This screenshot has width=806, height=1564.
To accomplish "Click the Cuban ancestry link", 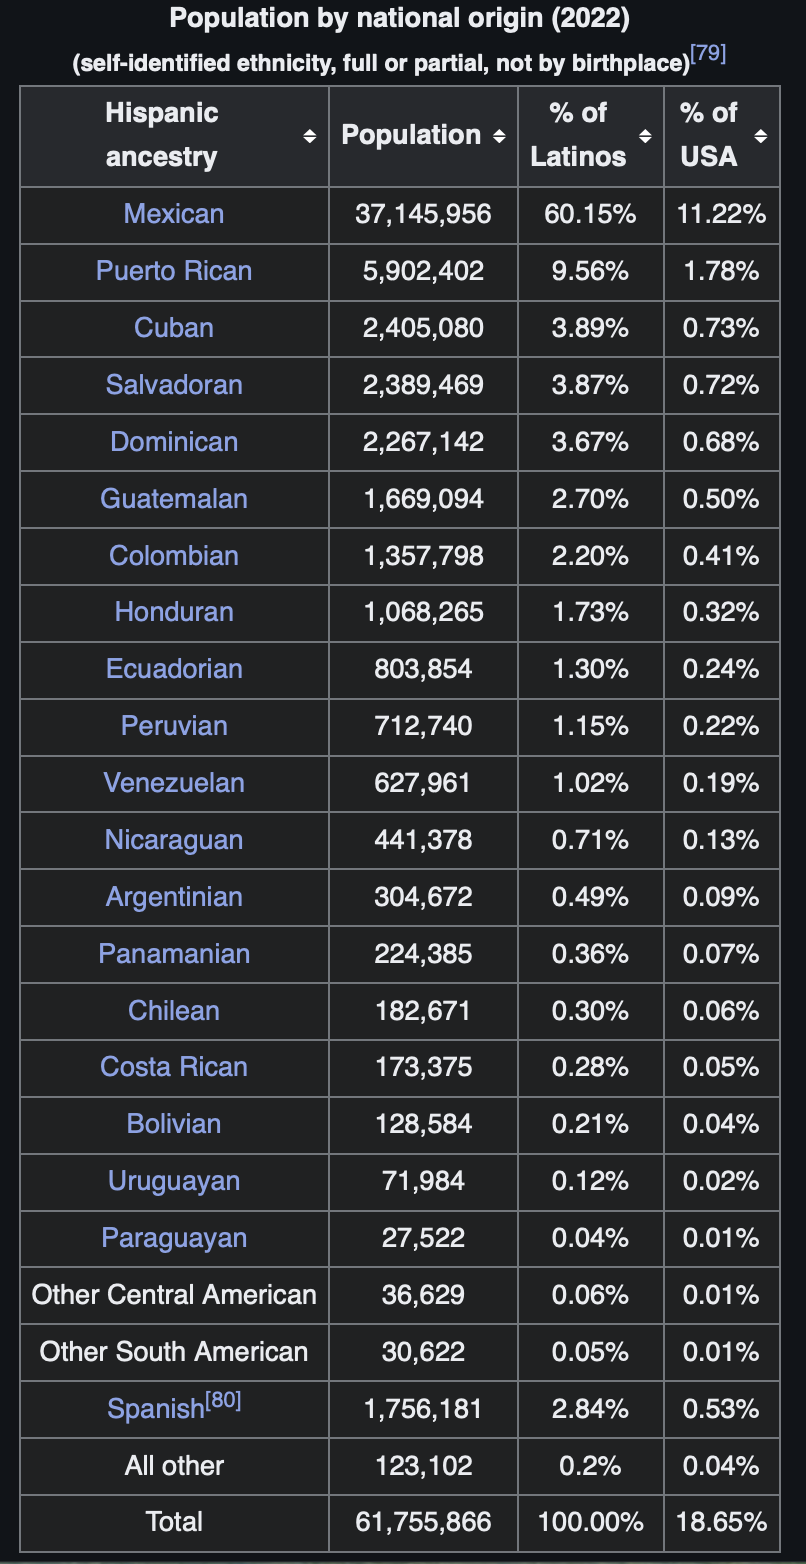I will [x=174, y=328].
